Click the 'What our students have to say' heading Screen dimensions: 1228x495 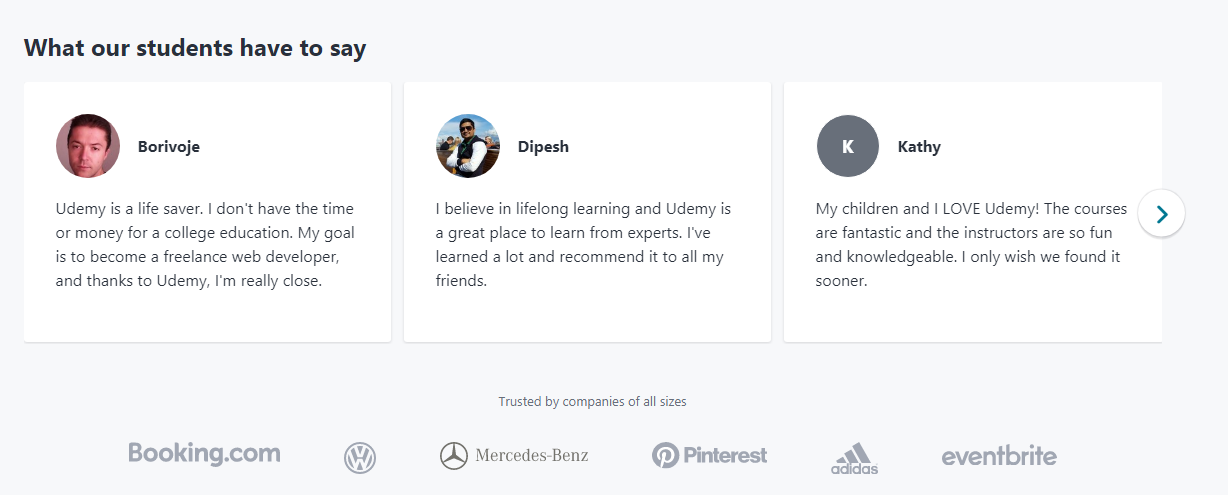click(195, 47)
